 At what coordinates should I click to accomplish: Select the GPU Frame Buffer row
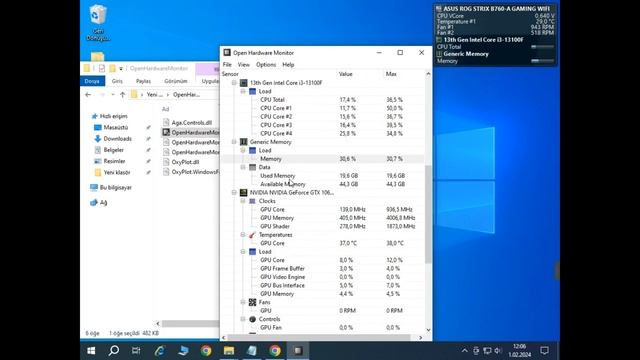[x=322, y=269]
